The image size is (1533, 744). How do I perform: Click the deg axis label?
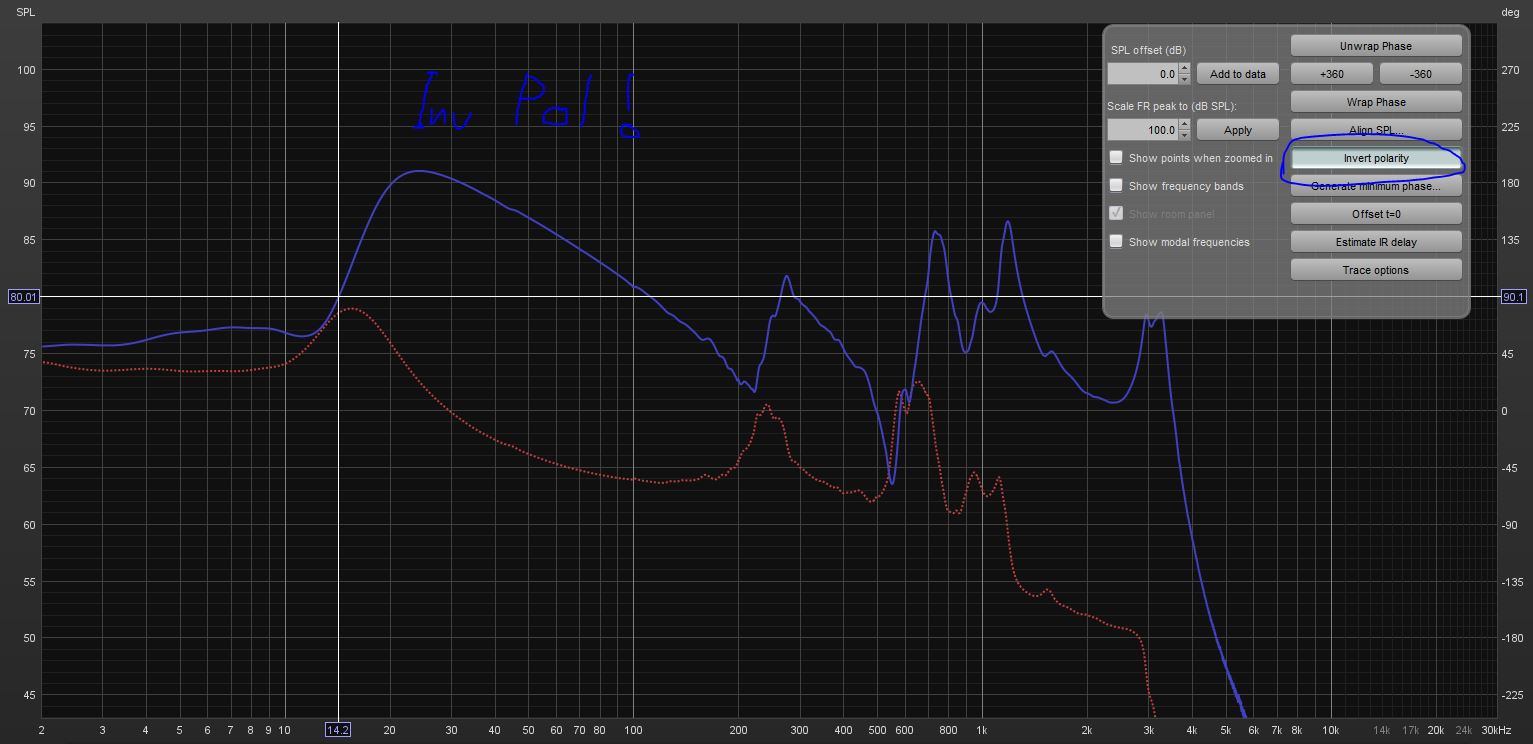tap(1510, 12)
